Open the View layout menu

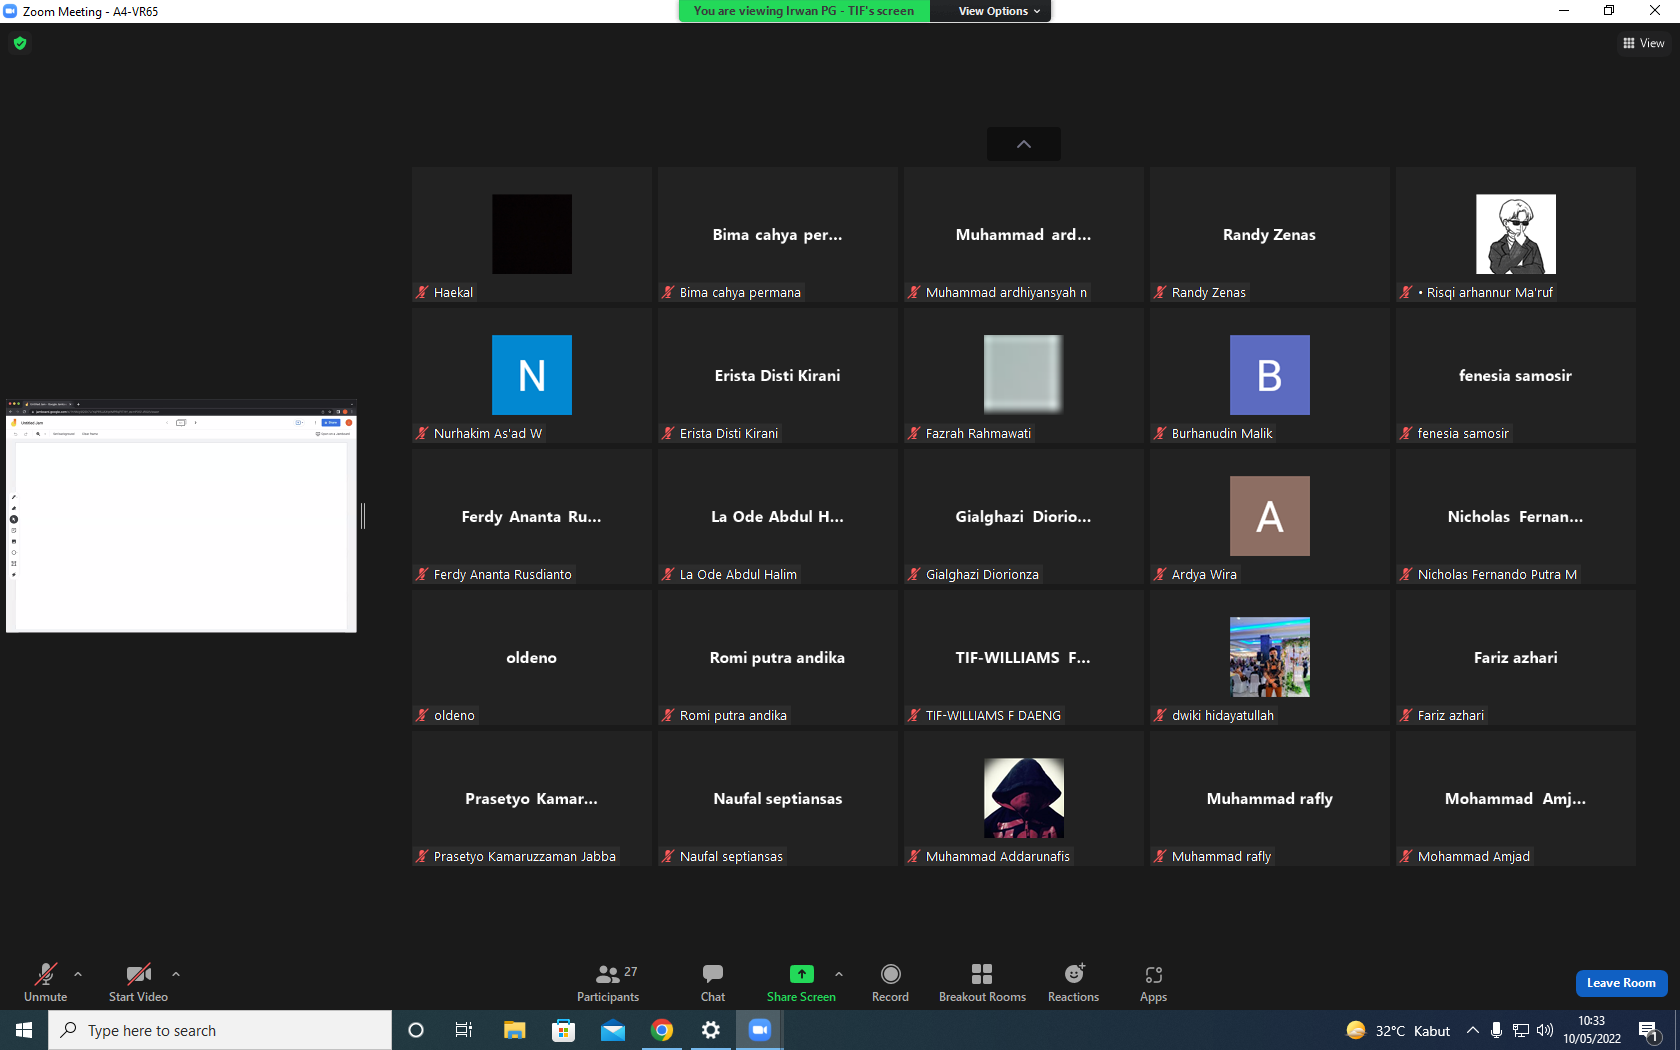coord(1643,43)
